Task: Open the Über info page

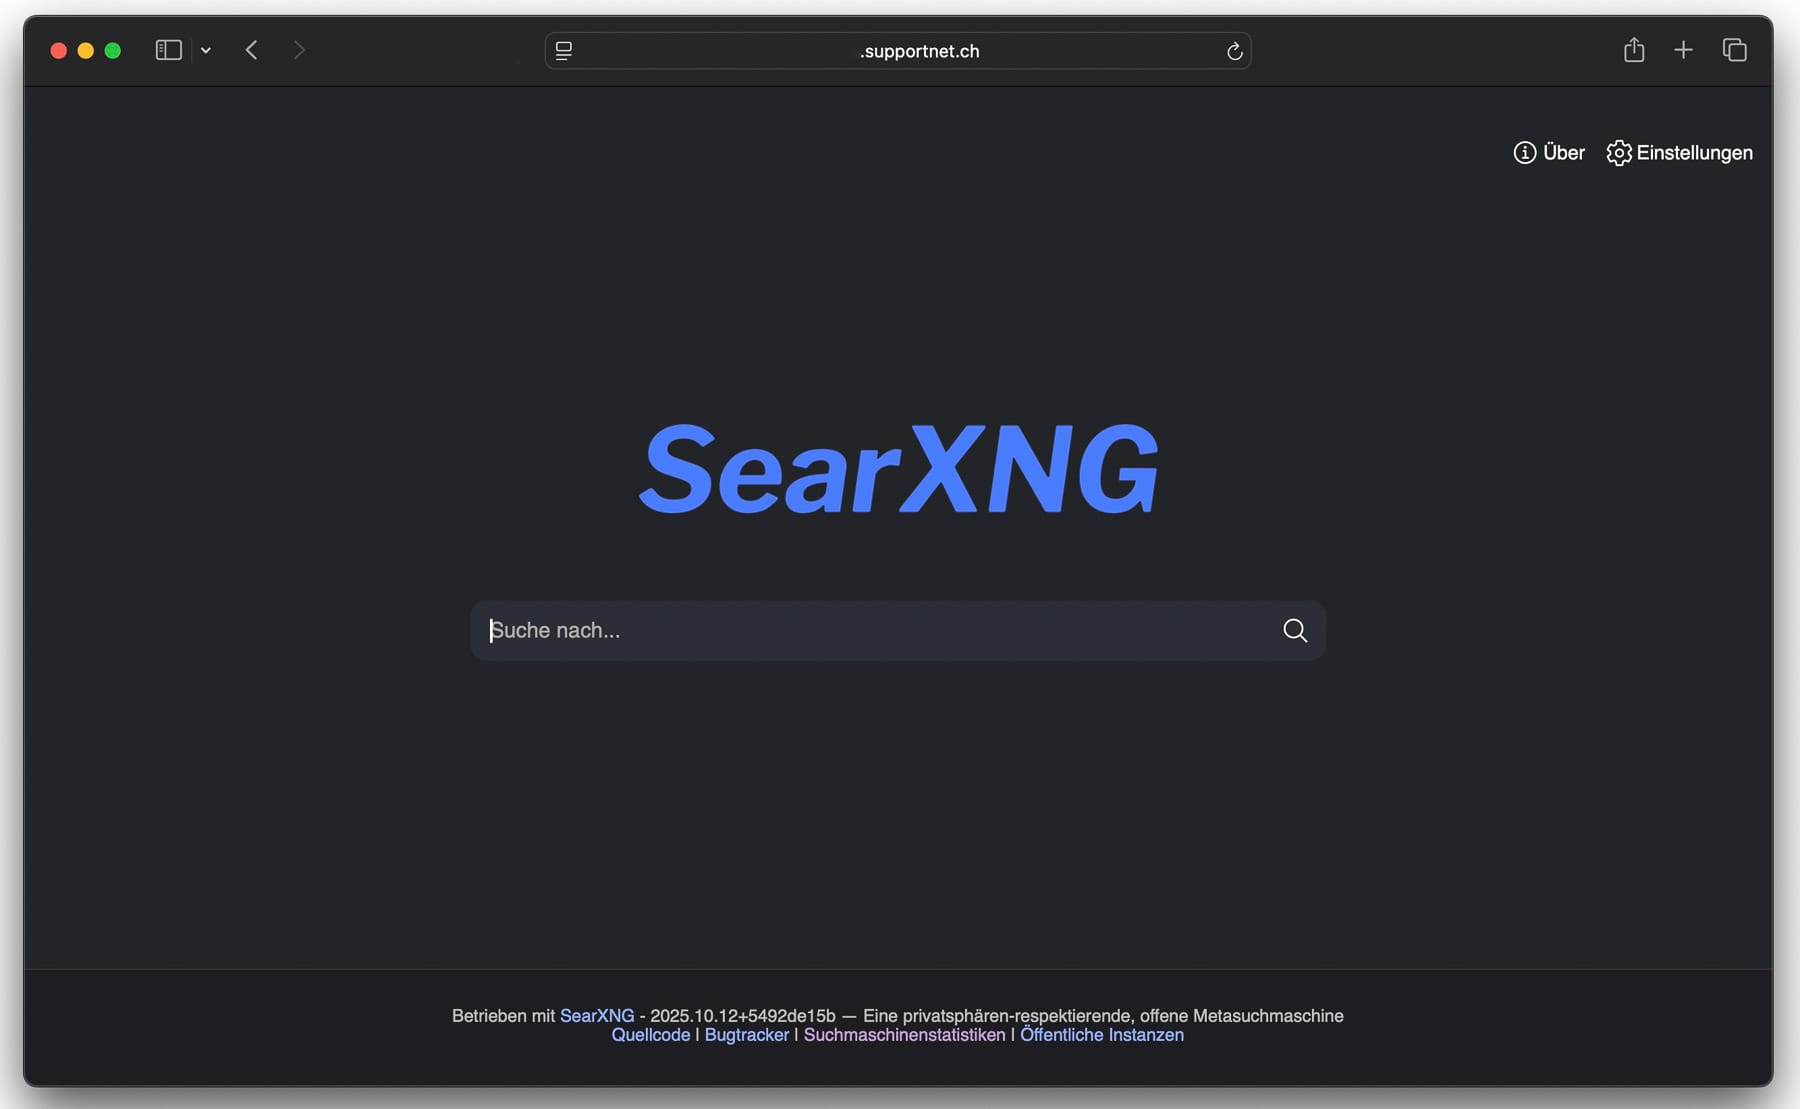Action: (1549, 153)
